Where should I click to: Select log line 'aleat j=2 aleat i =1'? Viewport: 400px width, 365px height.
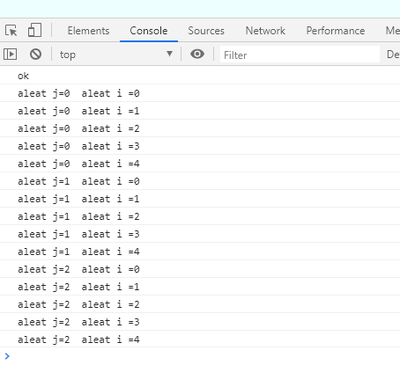(x=200, y=287)
